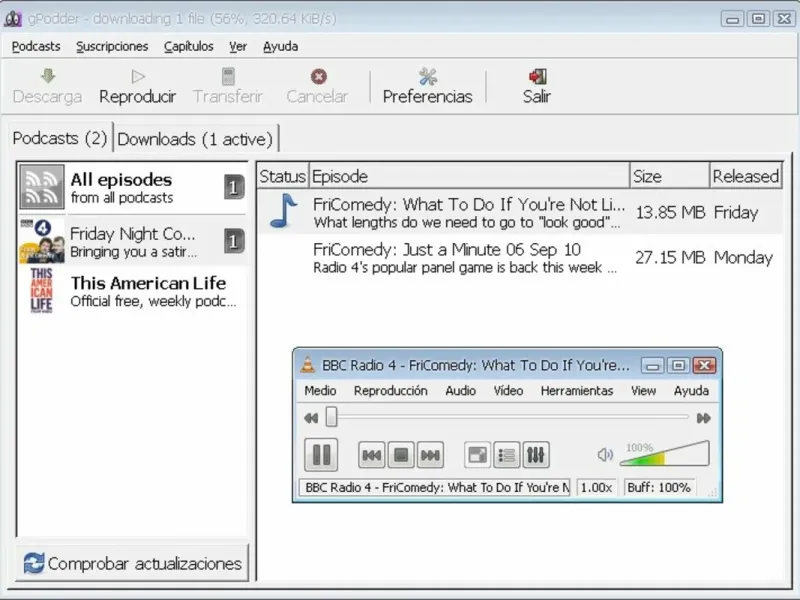The height and width of the screenshot is (600, 800).
Task: Click the VLC seek slider handle
Action: [x=332, y=417]
